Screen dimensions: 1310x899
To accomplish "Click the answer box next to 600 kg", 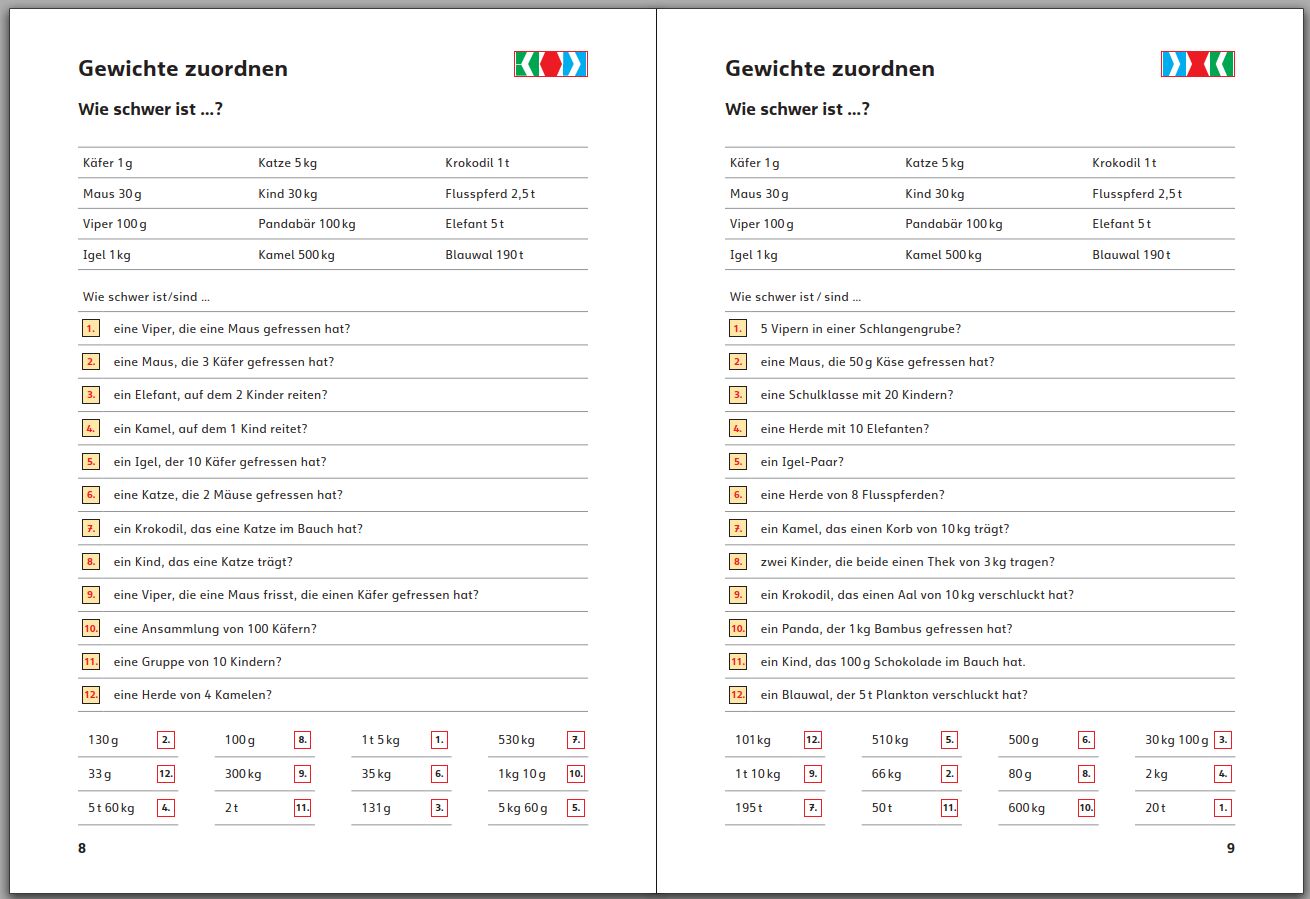I will tap(1086, 807).
